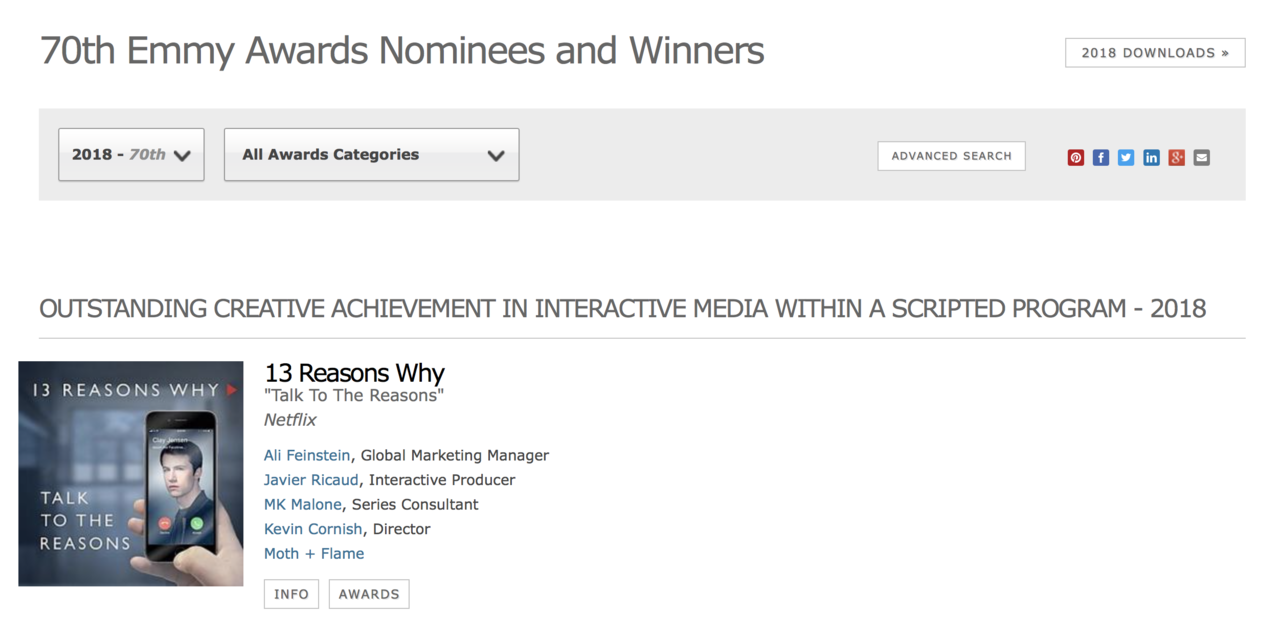
Task: Open Ali Feinstein's profile link
Action: coord(307,455)
